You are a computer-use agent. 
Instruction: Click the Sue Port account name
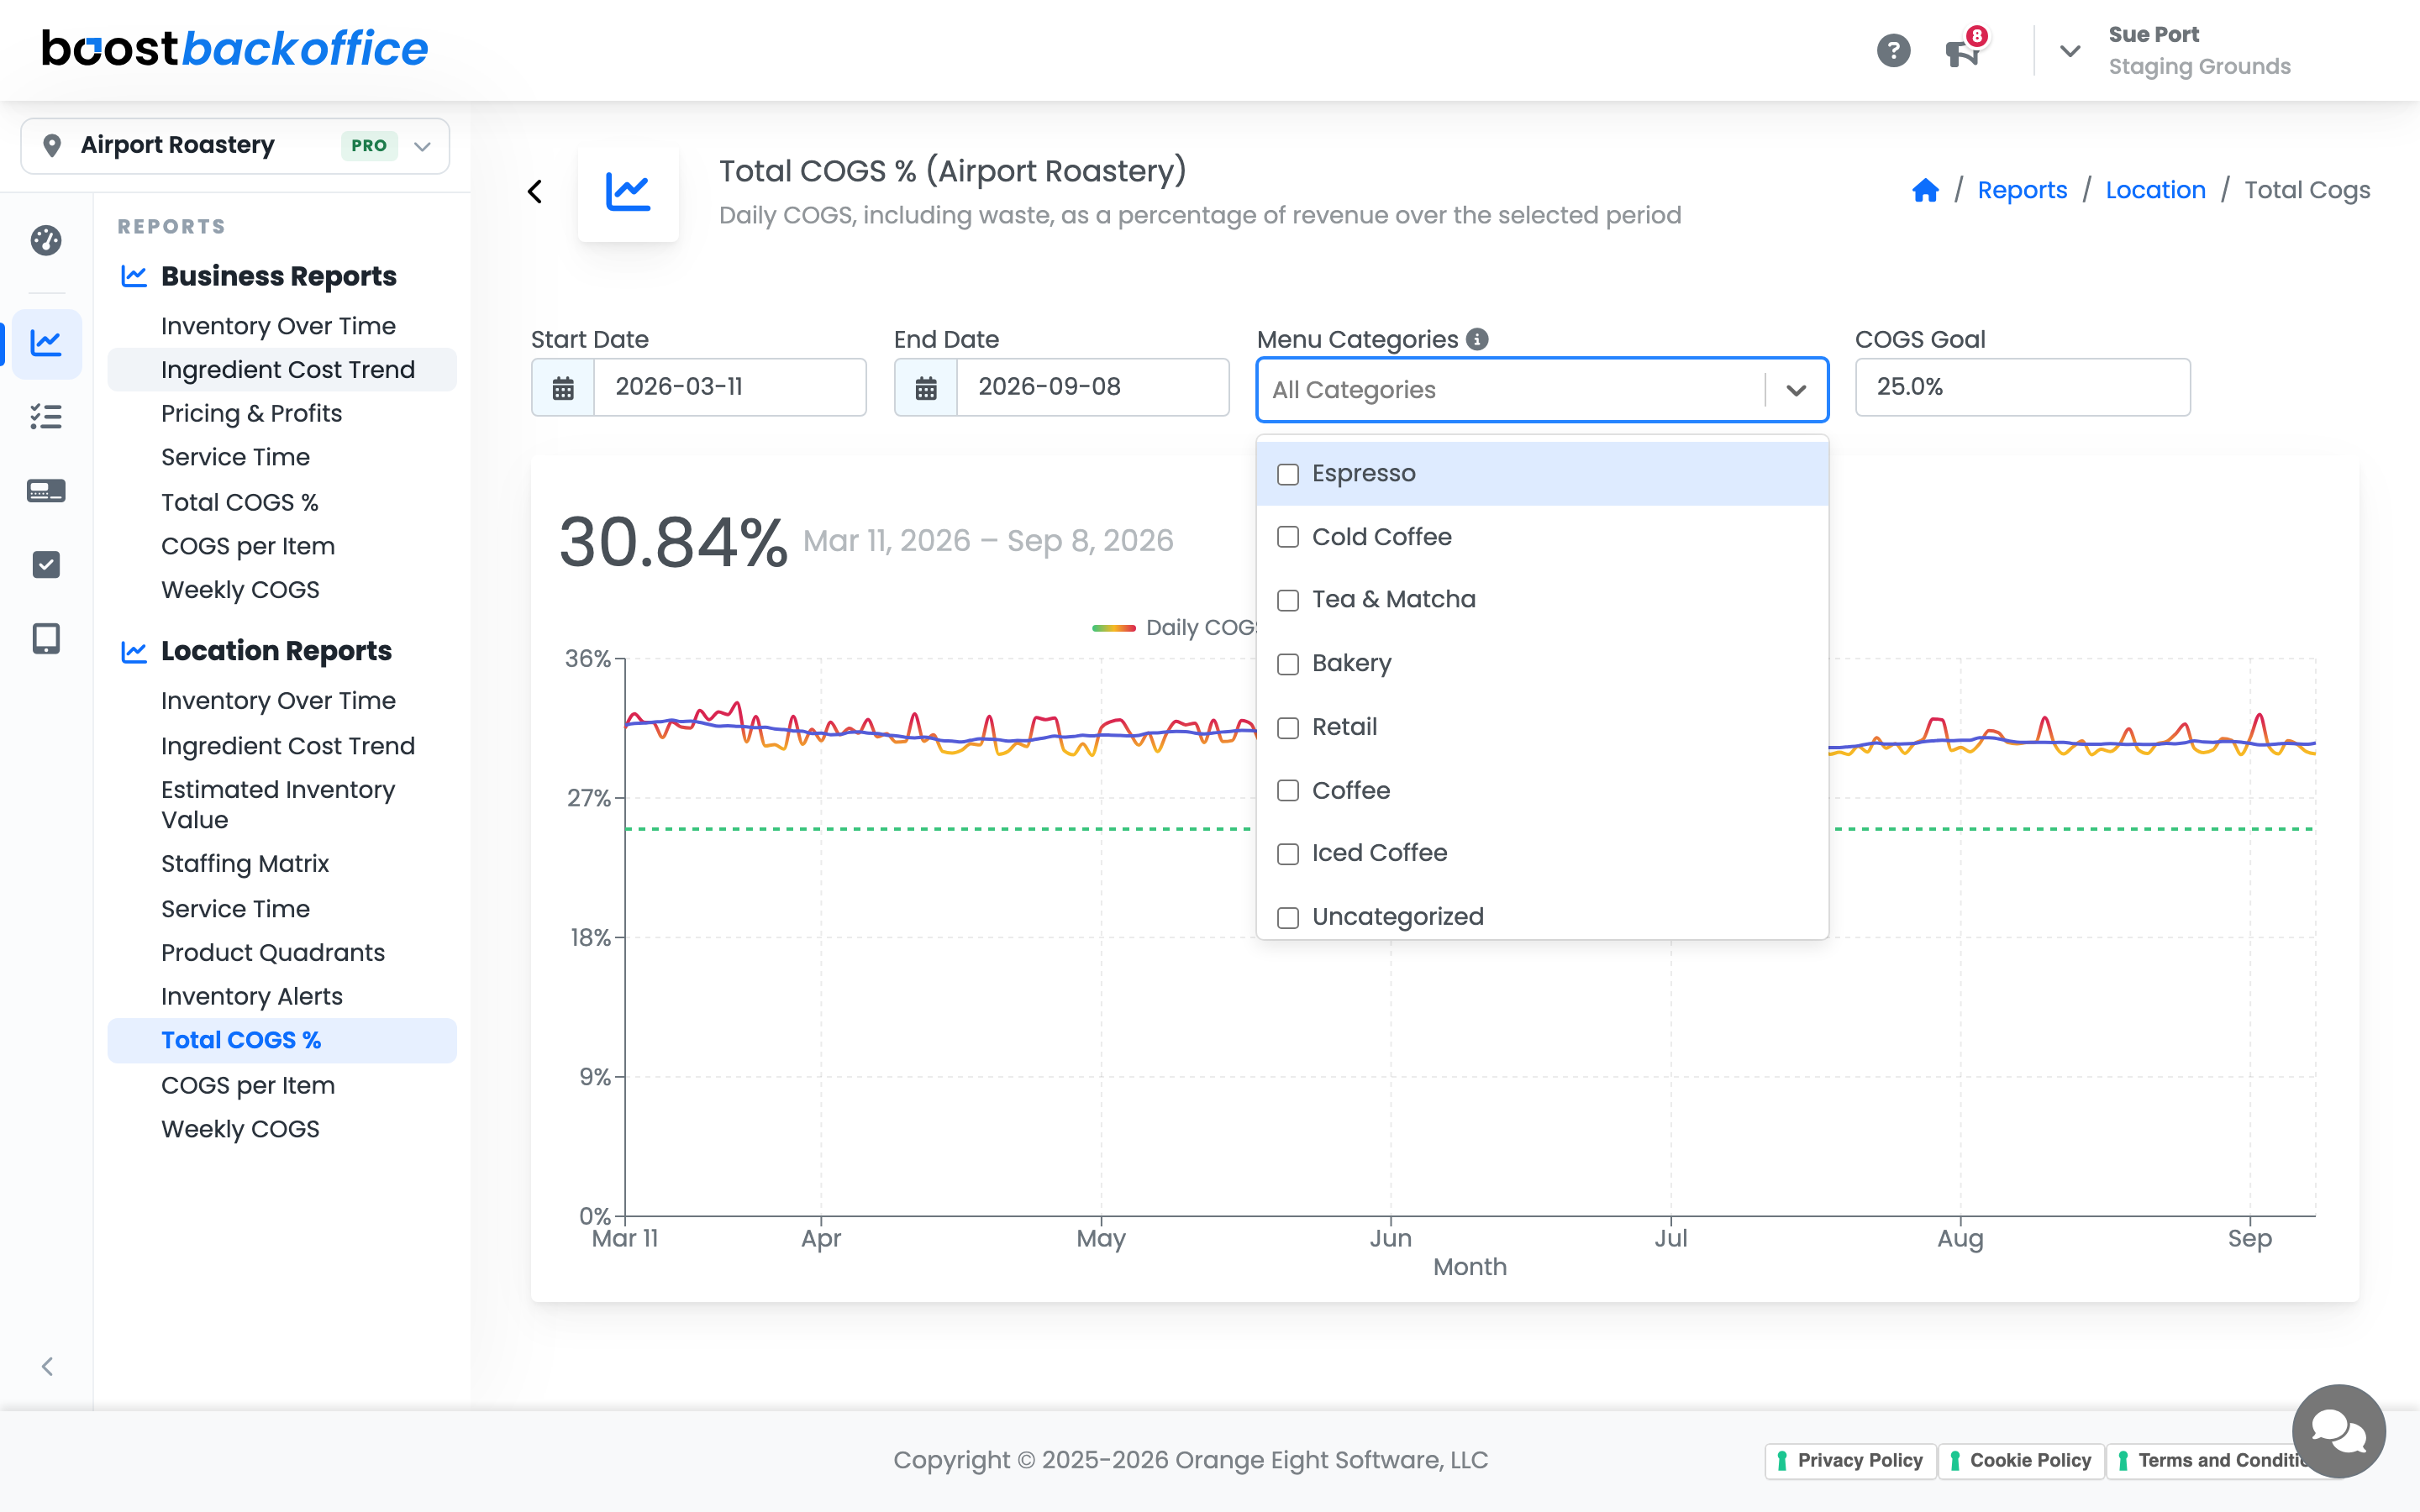2153,34
